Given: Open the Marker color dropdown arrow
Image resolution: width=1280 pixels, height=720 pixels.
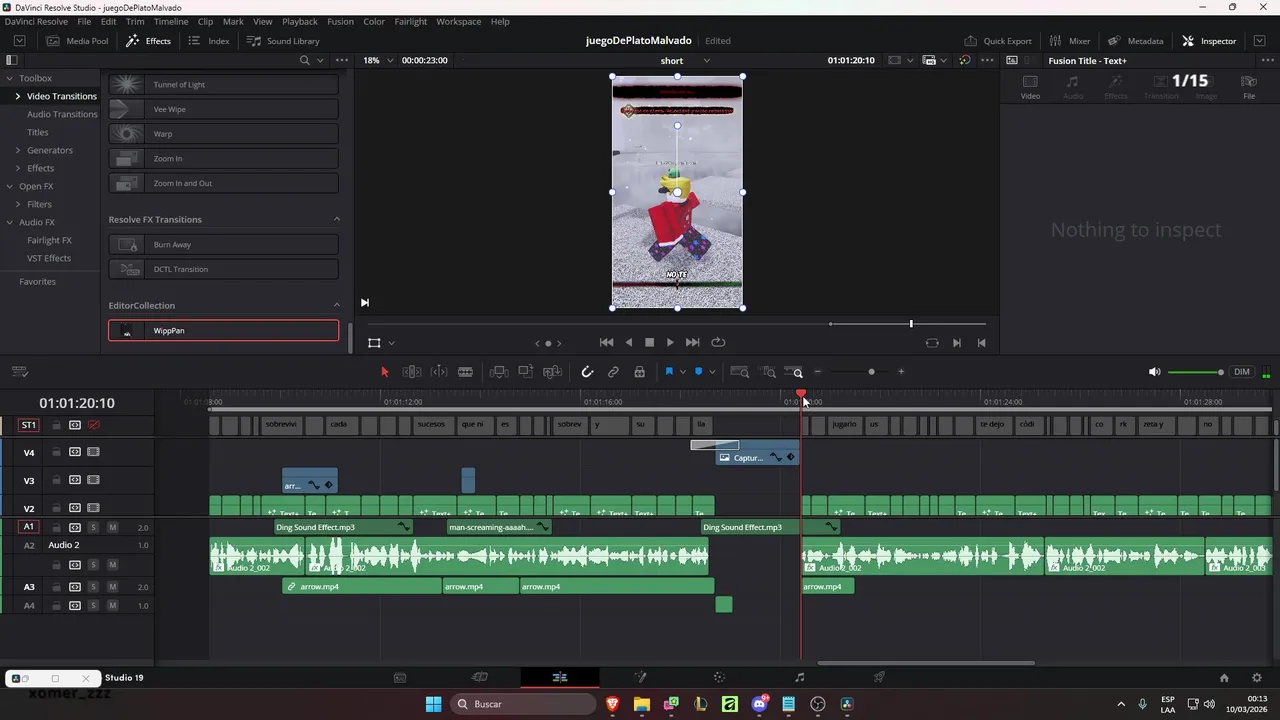Looking at the screenshot, I should tap(712, 372).
